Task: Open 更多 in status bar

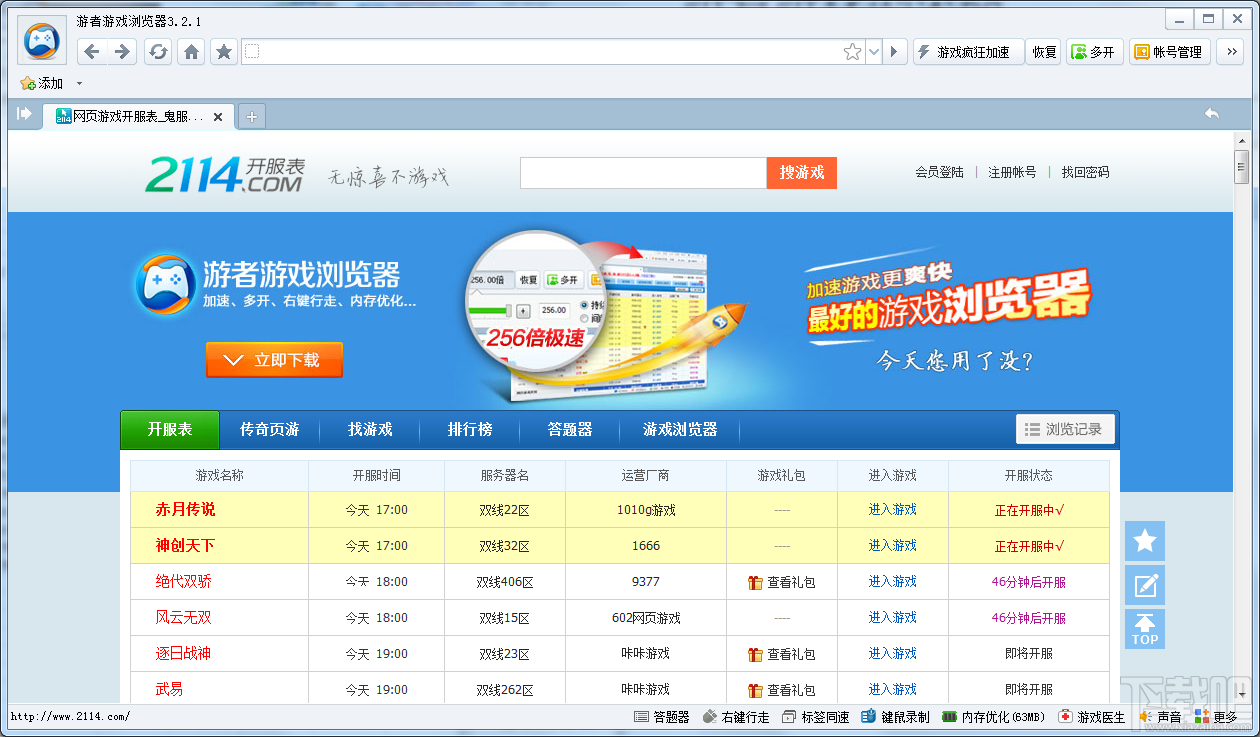Action: tap(1215, 717)
